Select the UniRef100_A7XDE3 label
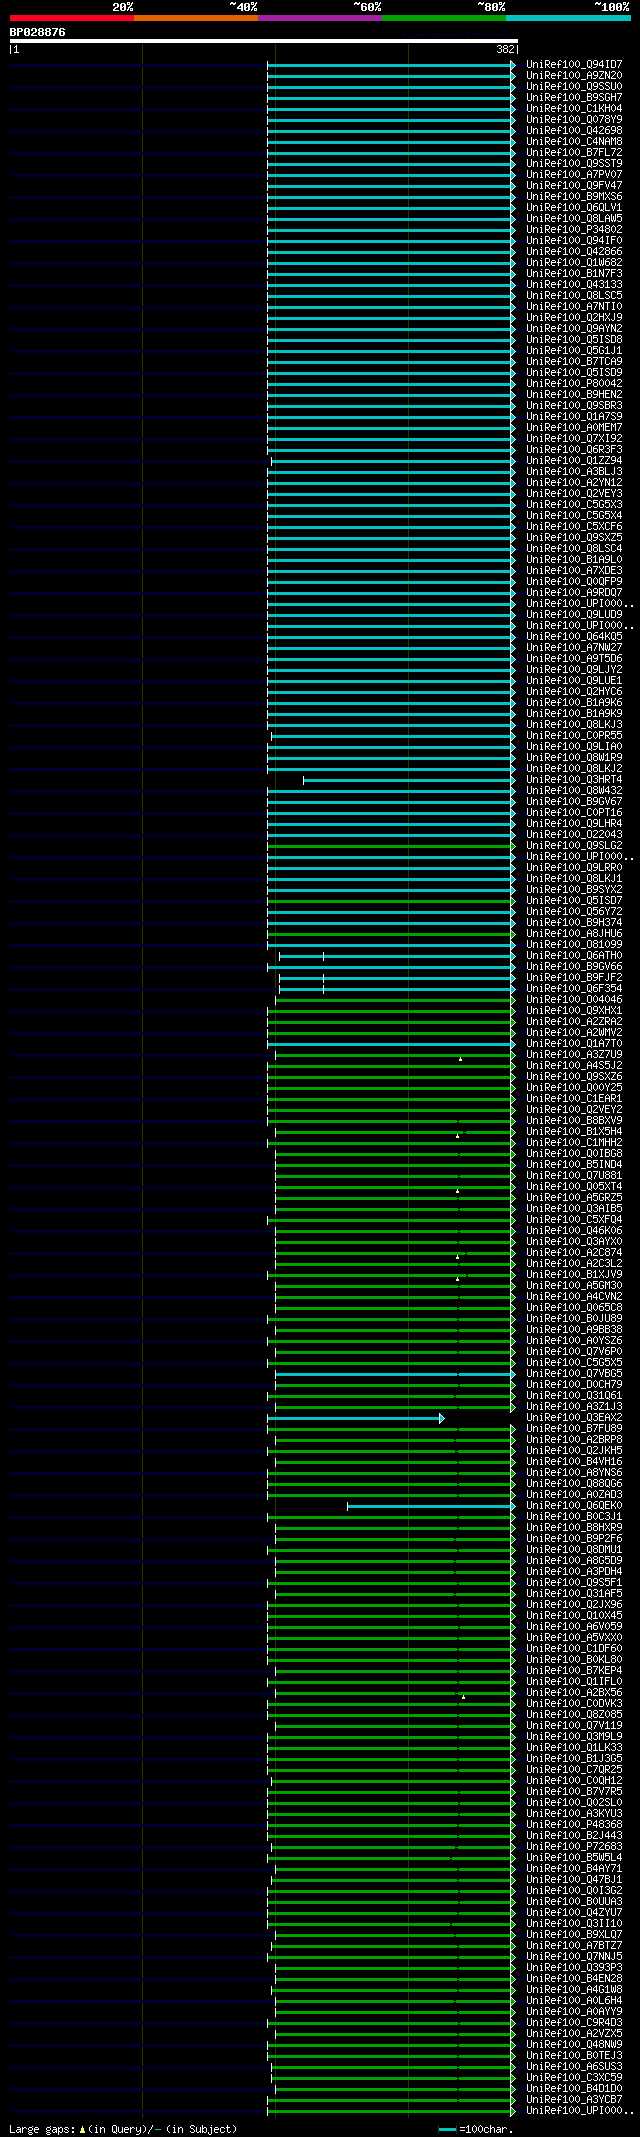 click(x=574, y=570)
